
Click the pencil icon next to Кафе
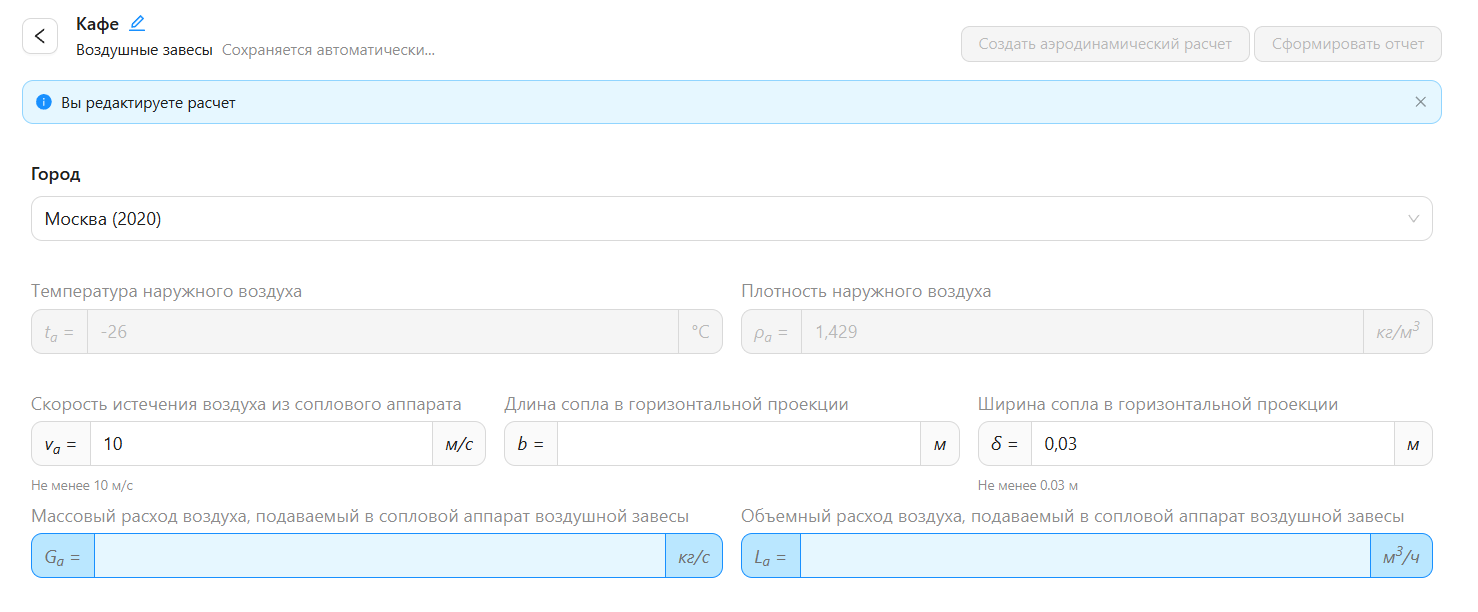pyautogui.click(x=137, y=23)
